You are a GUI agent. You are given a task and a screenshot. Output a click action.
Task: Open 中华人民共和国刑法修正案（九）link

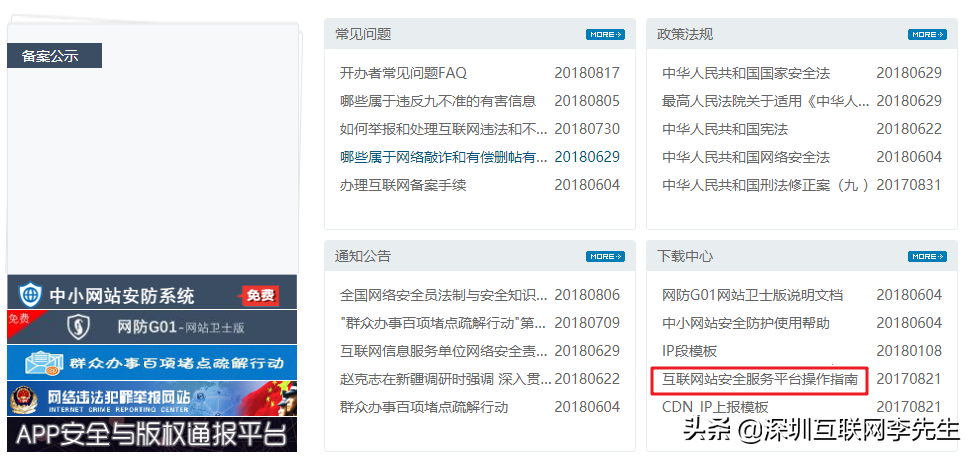click(x=766, y=185)
